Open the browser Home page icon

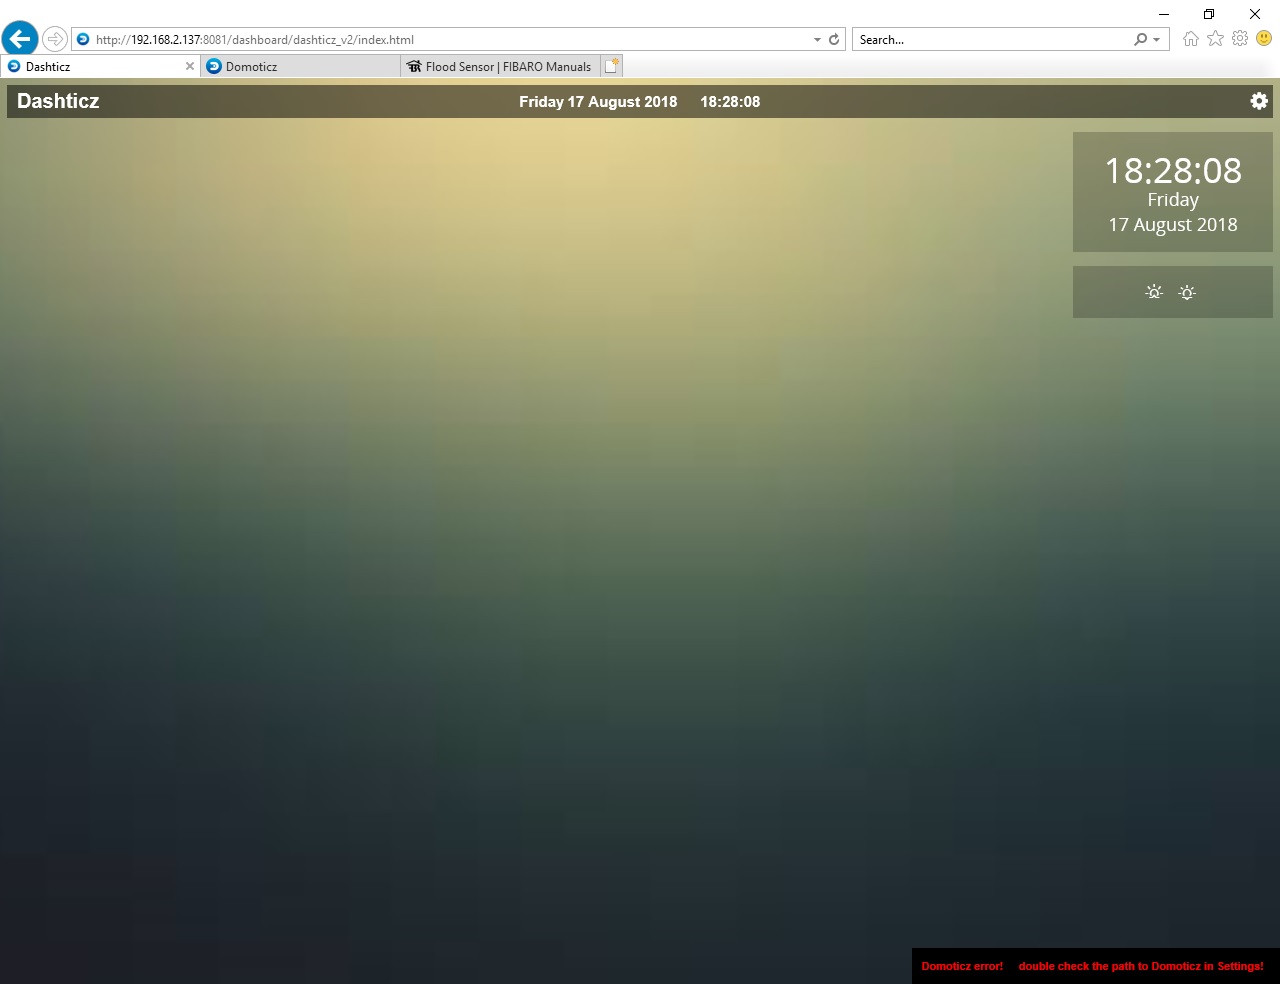(1190, 39)
